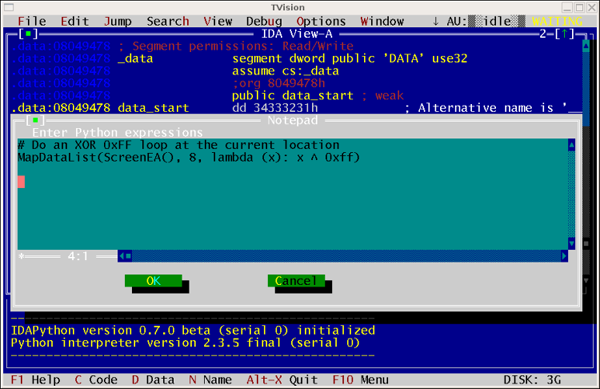Open the Edit menu
The height and width of the screenshot is (389, 600).
[75, 21]
